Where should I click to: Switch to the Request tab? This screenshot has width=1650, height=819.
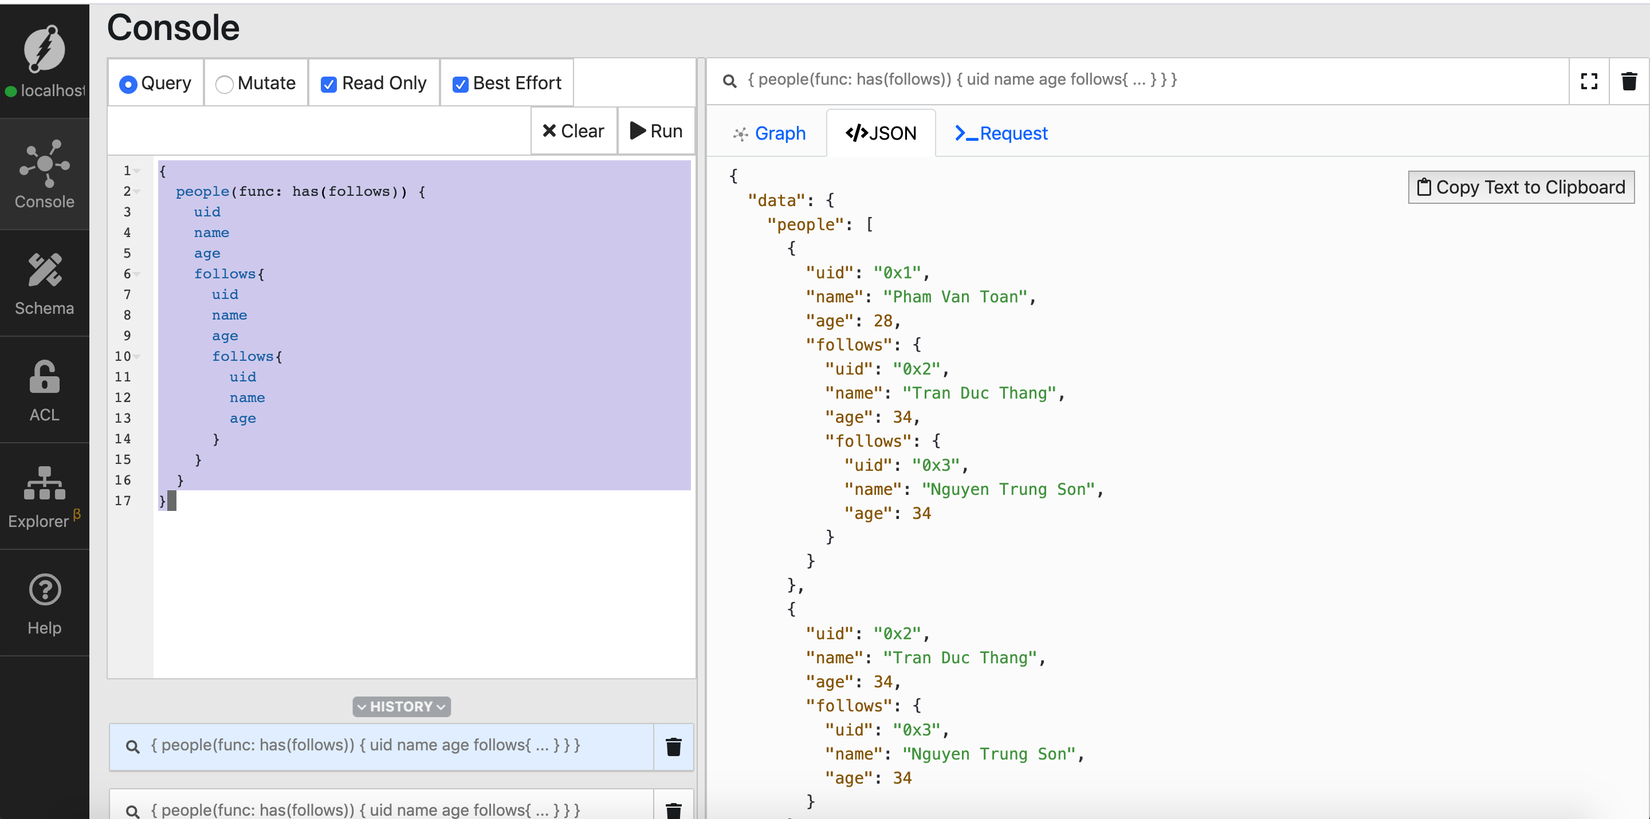point(1001,133)
